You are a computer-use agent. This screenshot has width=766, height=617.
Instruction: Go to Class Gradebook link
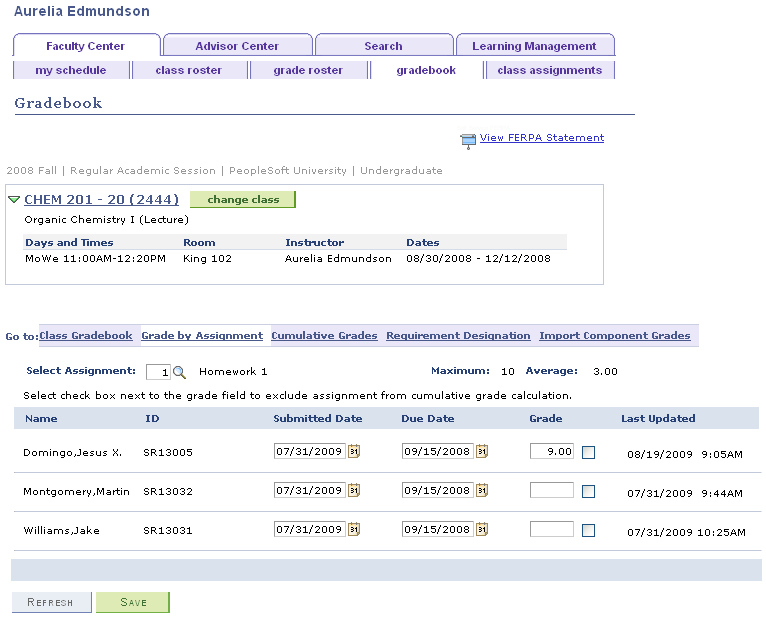point(86,336)
